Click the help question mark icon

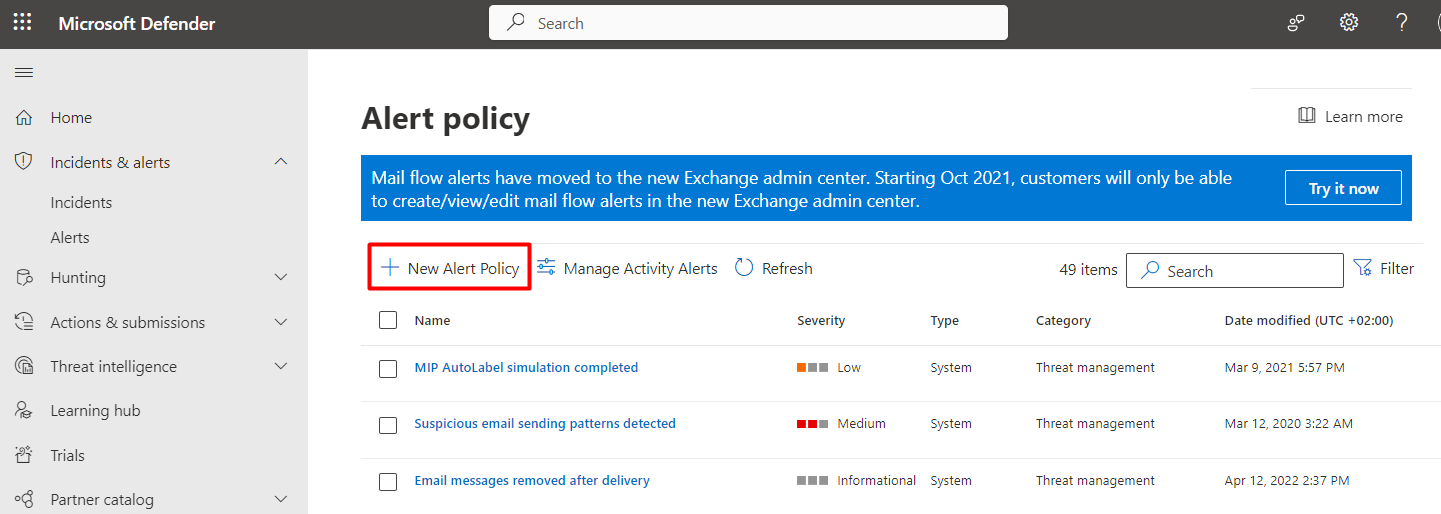pos(1402,23)
